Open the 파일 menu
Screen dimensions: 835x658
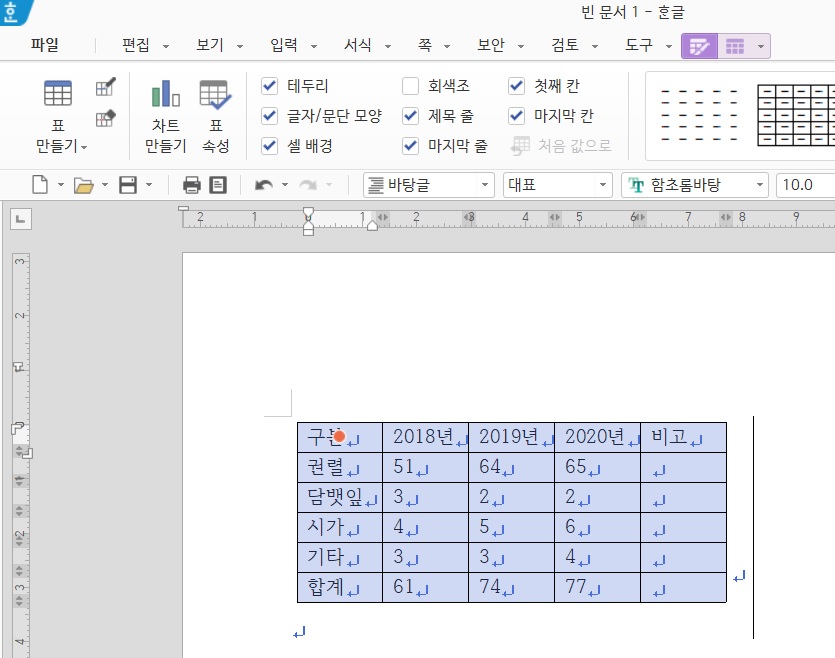[44, 45]
